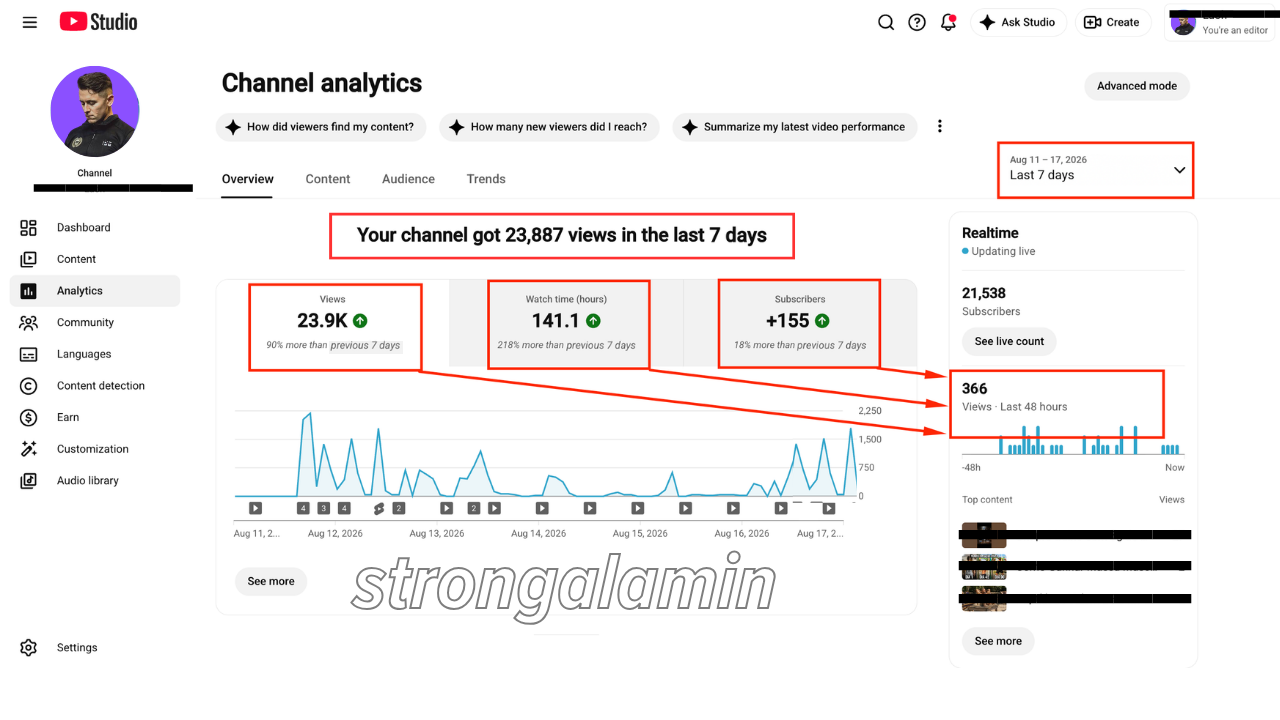Open the notifications bell

948,22
